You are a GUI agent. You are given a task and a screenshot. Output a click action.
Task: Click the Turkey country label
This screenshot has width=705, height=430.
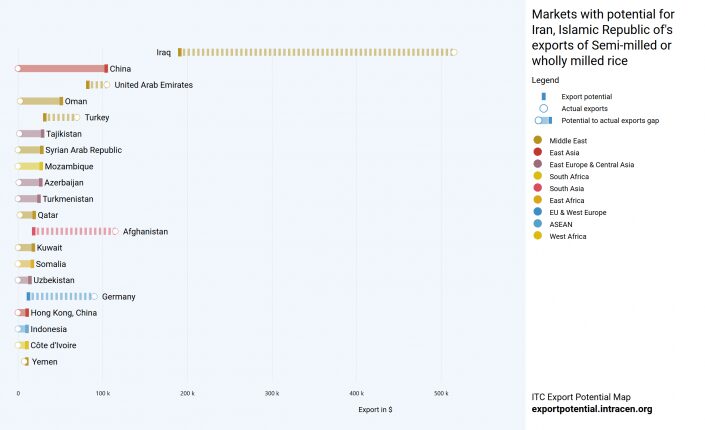coord(97,117)
